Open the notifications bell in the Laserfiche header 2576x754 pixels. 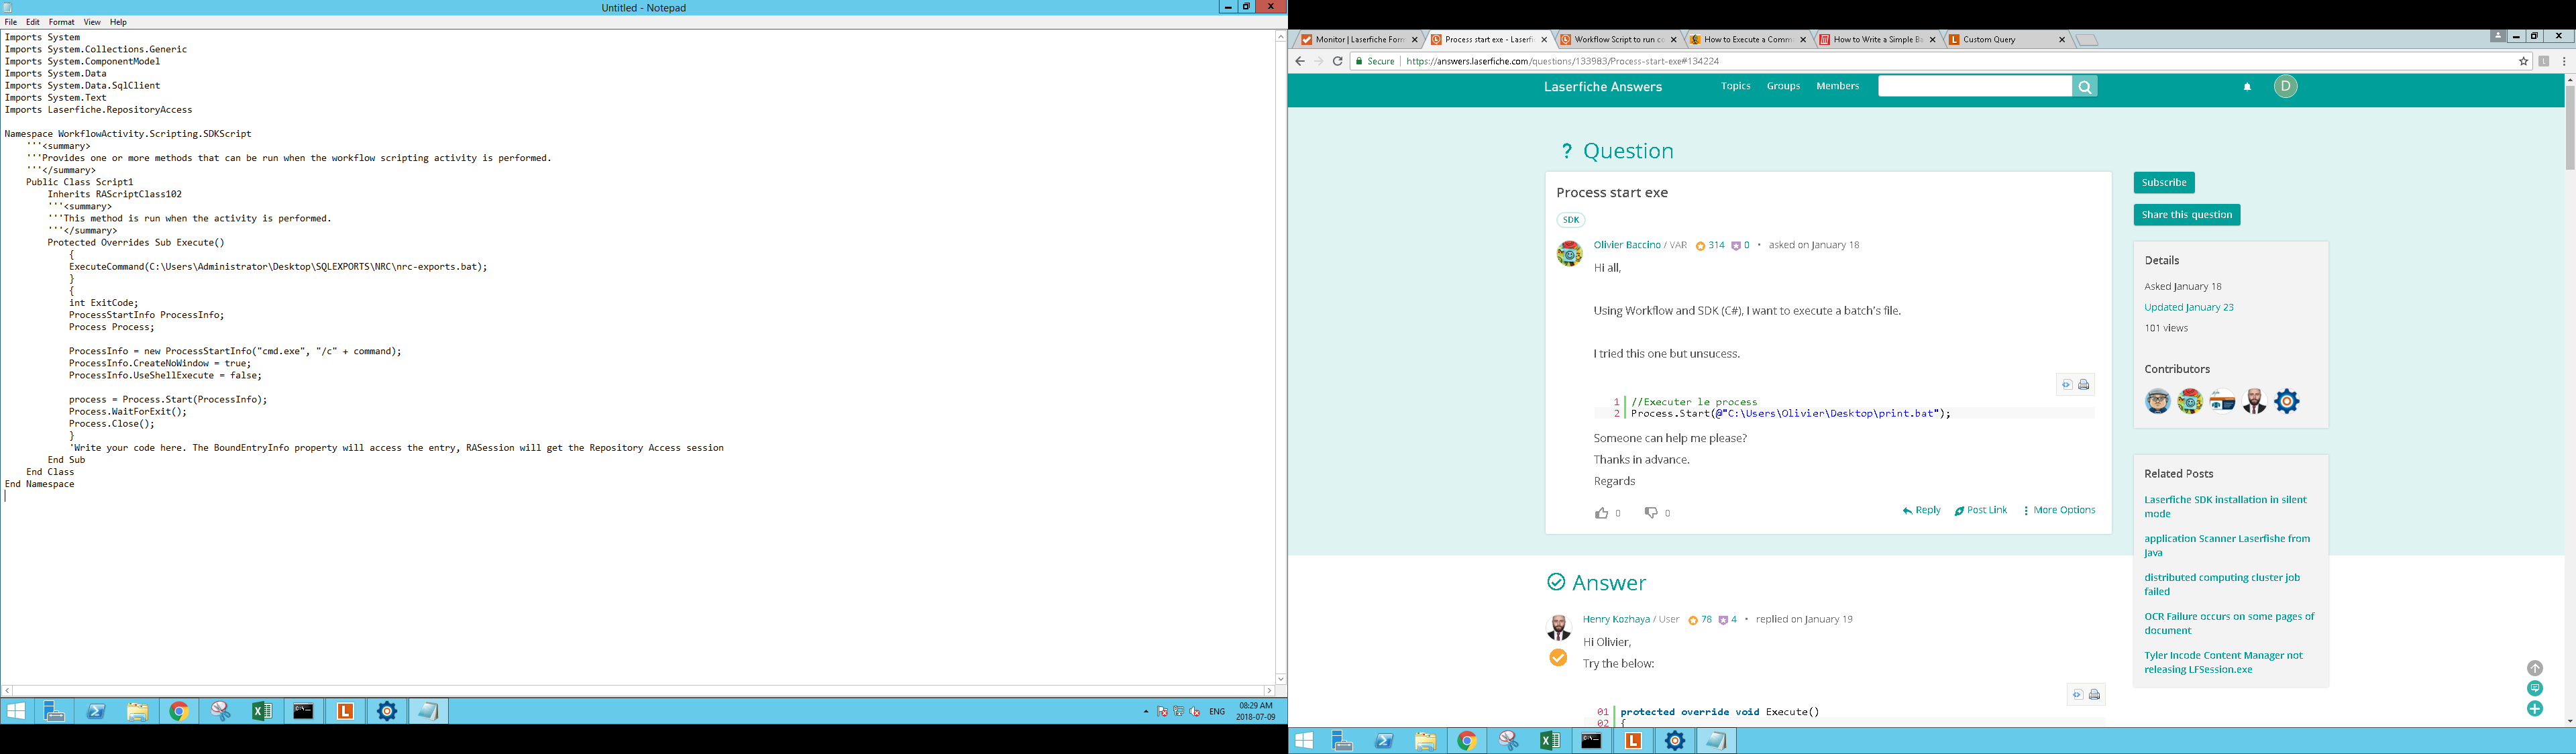click(x=2247, y=87)
